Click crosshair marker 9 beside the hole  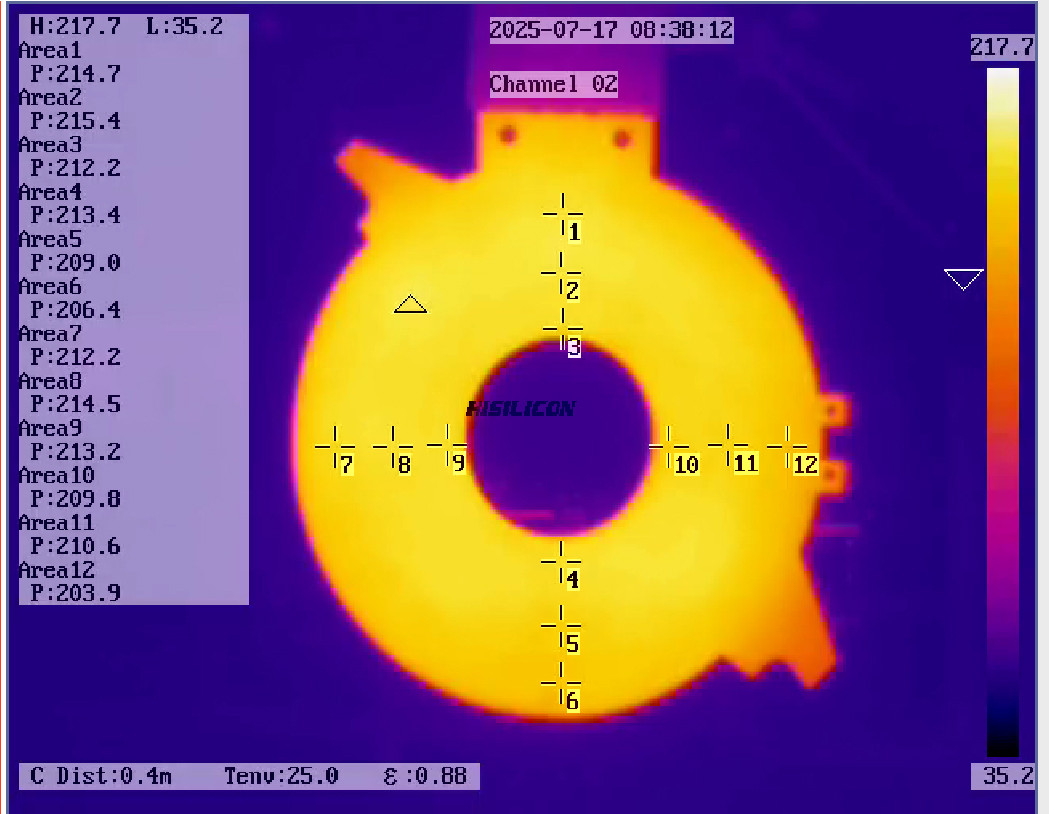[x=447, y=443]
